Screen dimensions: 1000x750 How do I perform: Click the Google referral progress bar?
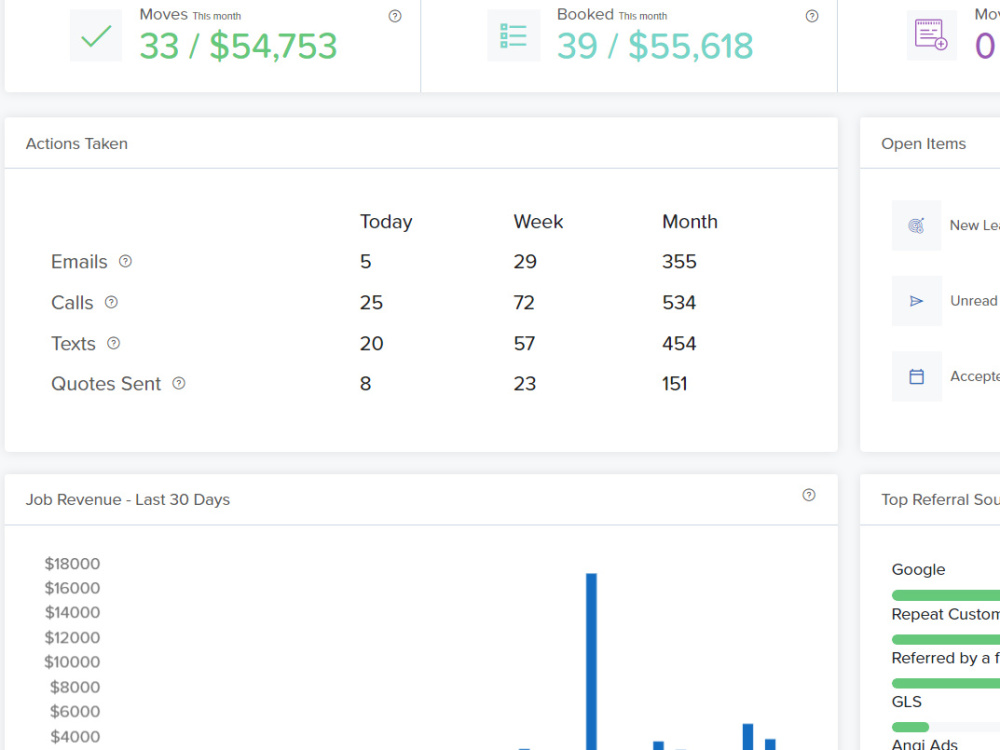point(946,595)
